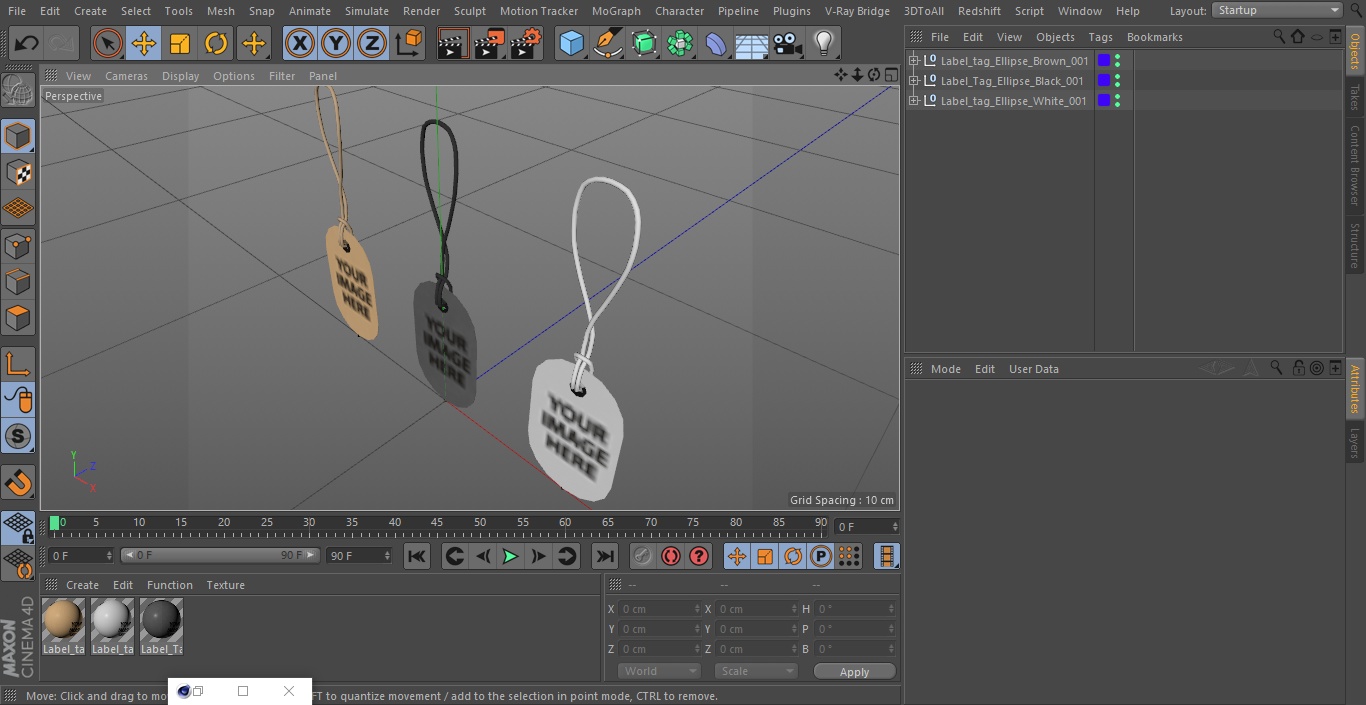1366x705 pixels.
Task: Switch to the Layers side tab
Action: pos(1355,443)
